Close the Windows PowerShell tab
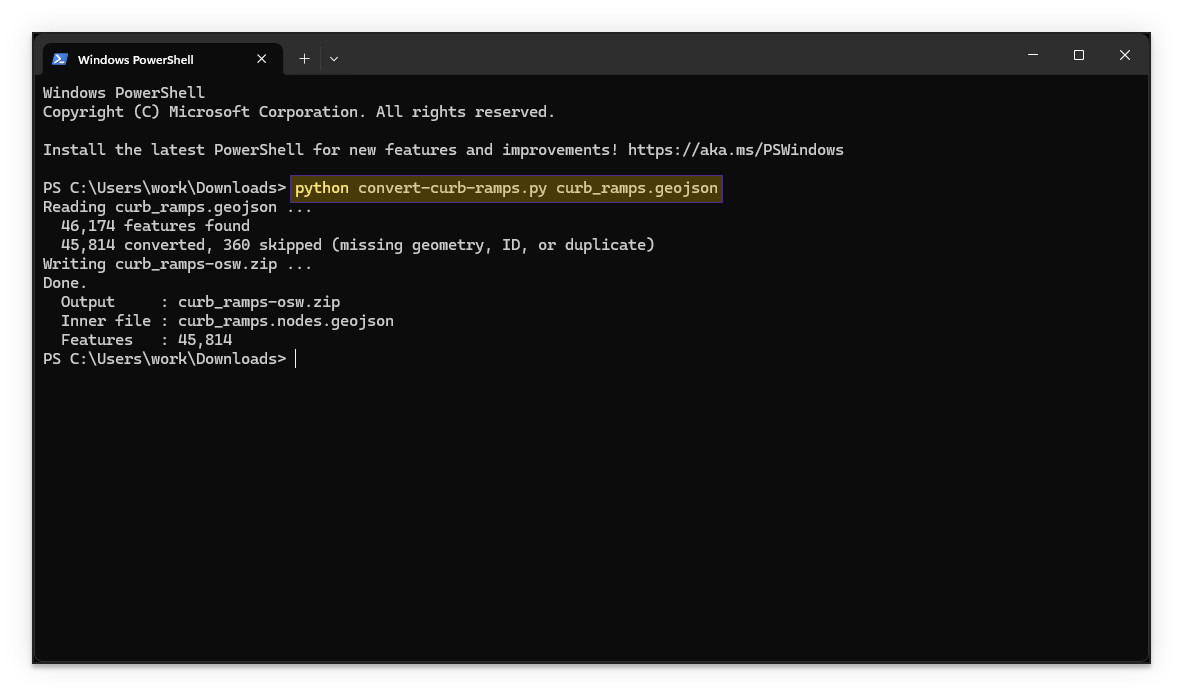 pyautogui.click(x=261, y=59)
